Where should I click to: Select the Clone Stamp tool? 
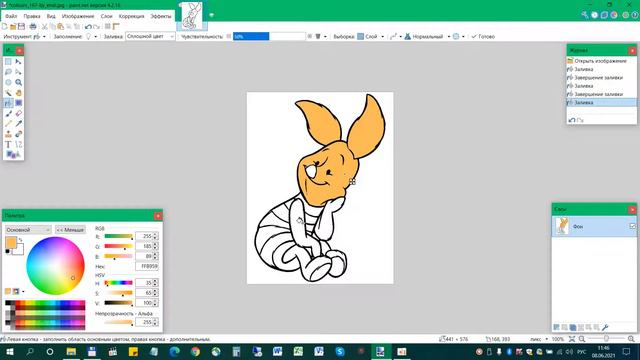[x=8, y=134]
